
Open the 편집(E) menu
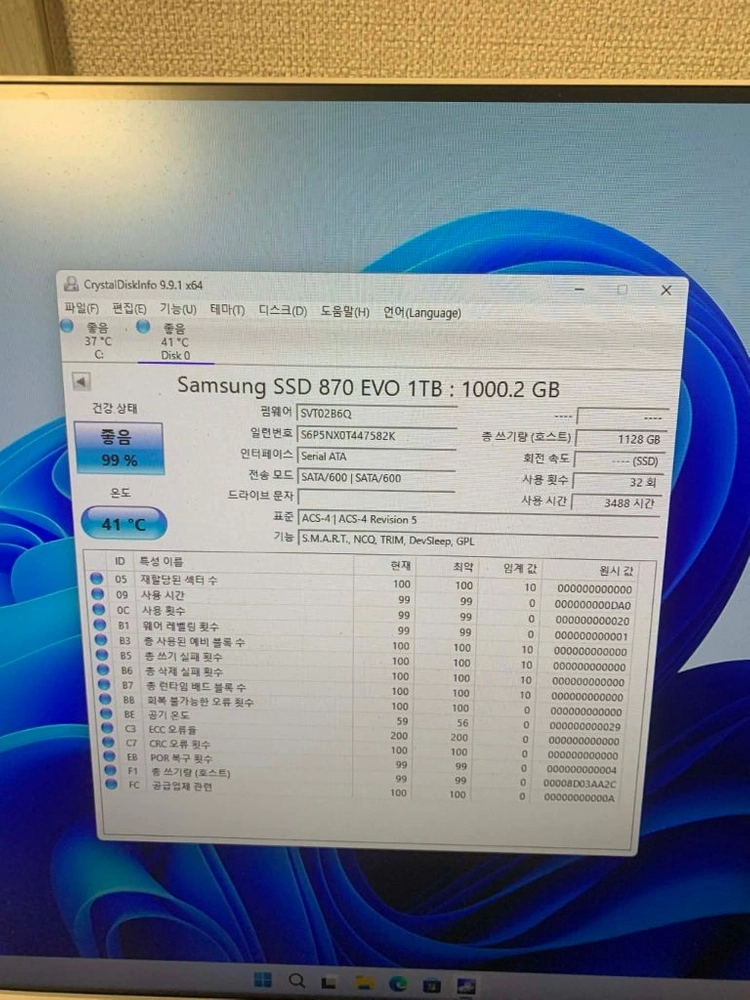[129, 309]
